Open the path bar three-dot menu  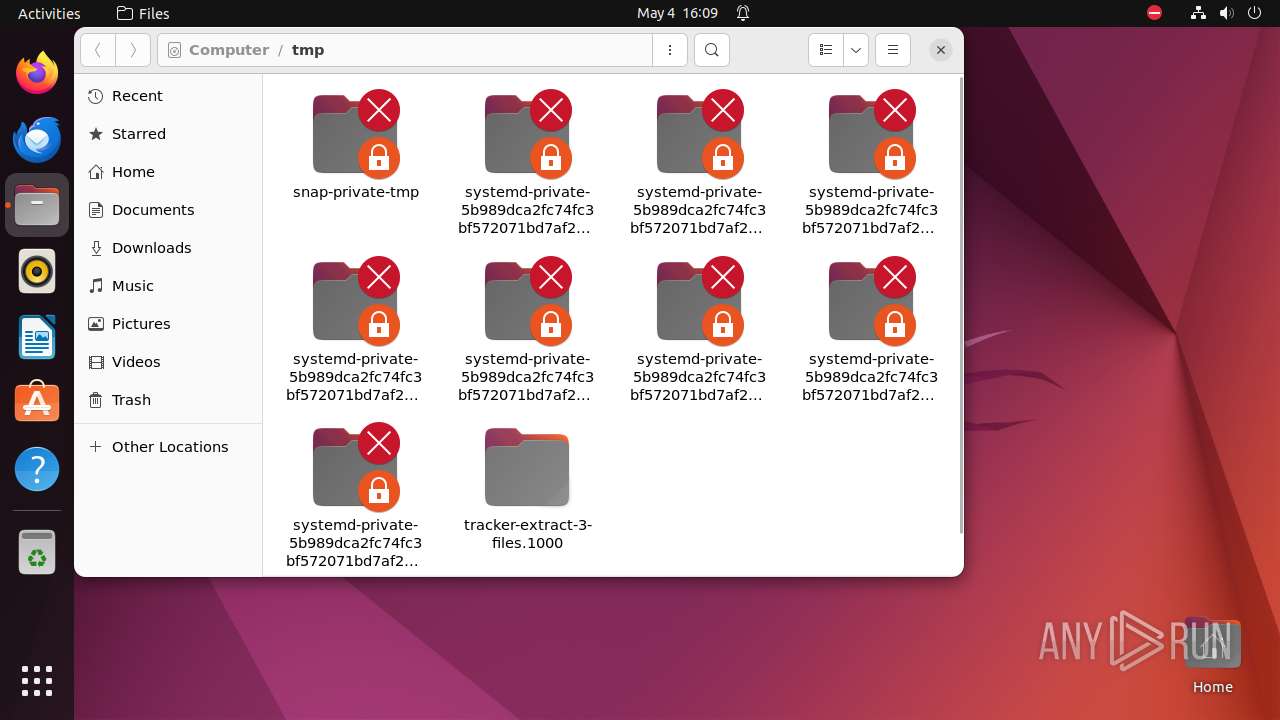(x=670, y=50)
